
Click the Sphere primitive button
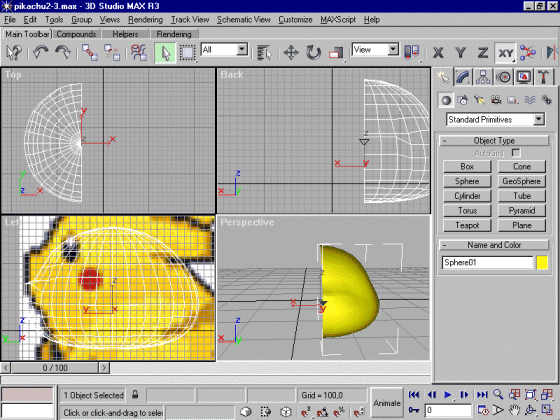467,181
